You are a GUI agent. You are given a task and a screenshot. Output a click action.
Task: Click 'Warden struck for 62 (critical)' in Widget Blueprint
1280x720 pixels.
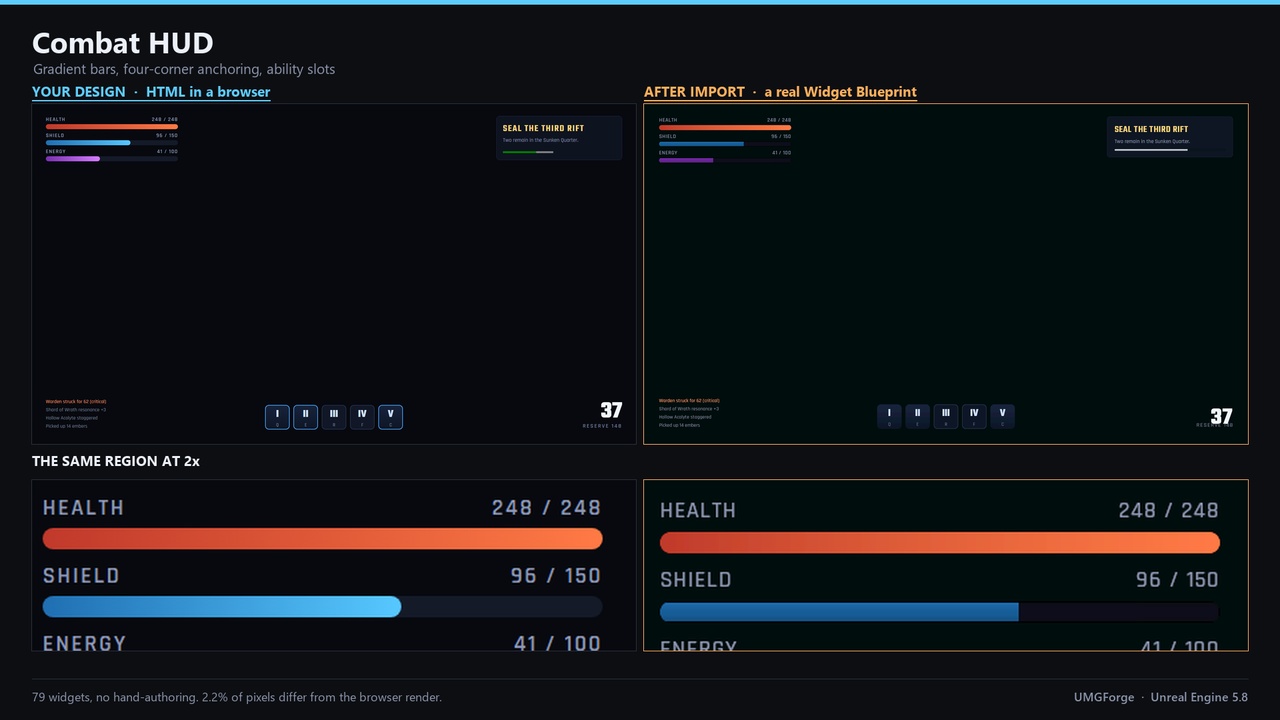pos(689,401)
